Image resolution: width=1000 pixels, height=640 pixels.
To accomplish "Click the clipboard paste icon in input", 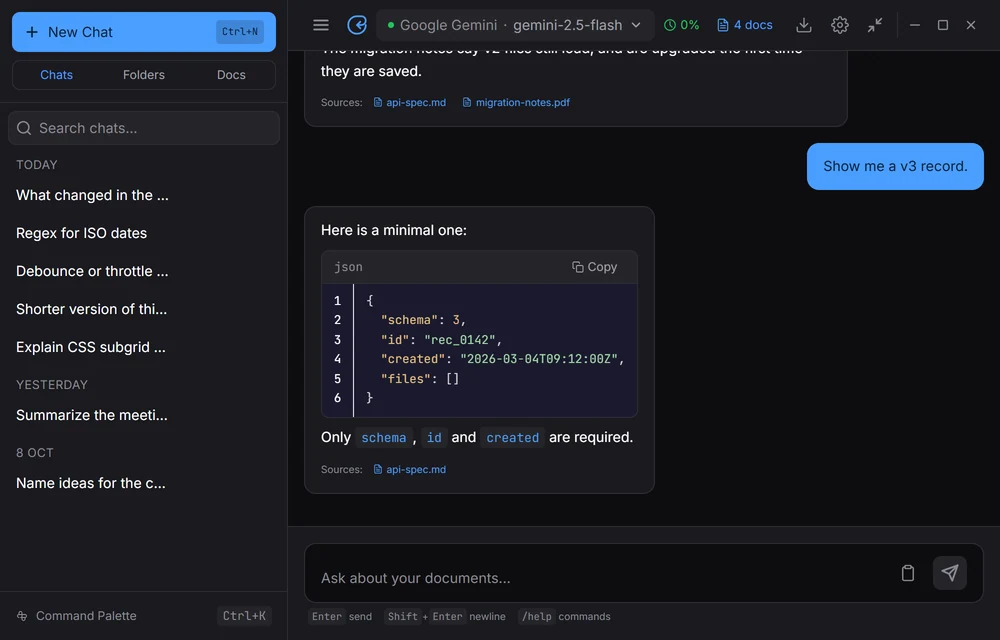I will click(x=908, y=573).
